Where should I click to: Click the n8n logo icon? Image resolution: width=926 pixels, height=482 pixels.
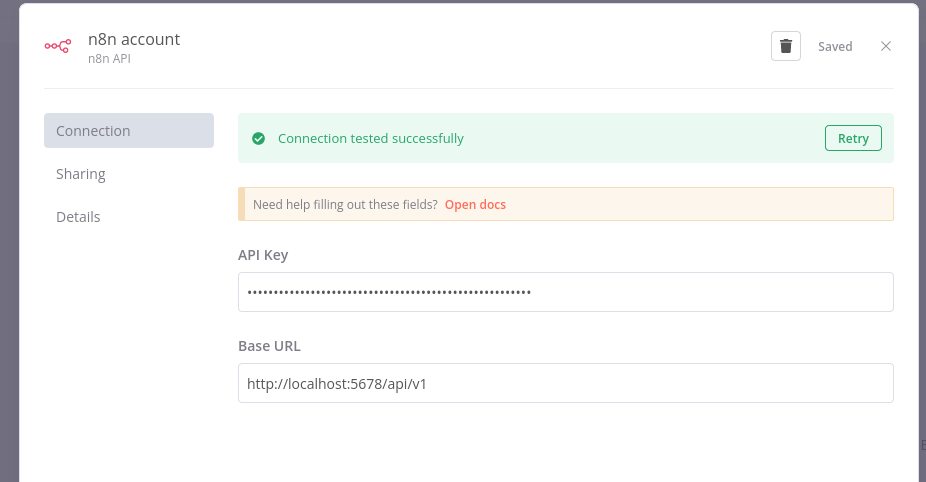click(57, 46)
